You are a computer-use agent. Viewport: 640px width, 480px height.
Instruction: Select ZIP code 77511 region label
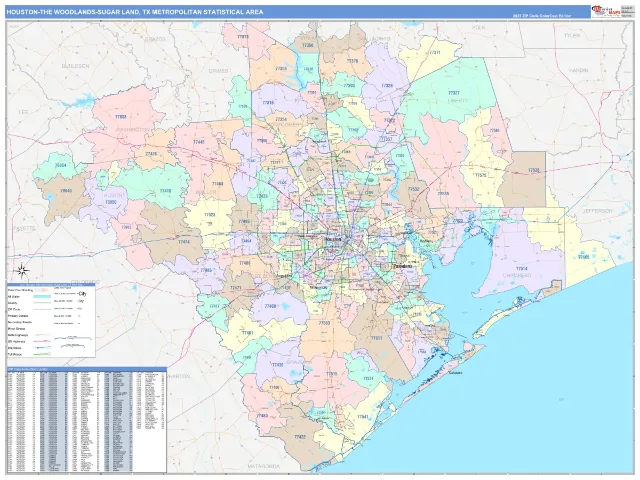[x=376, y=338]
